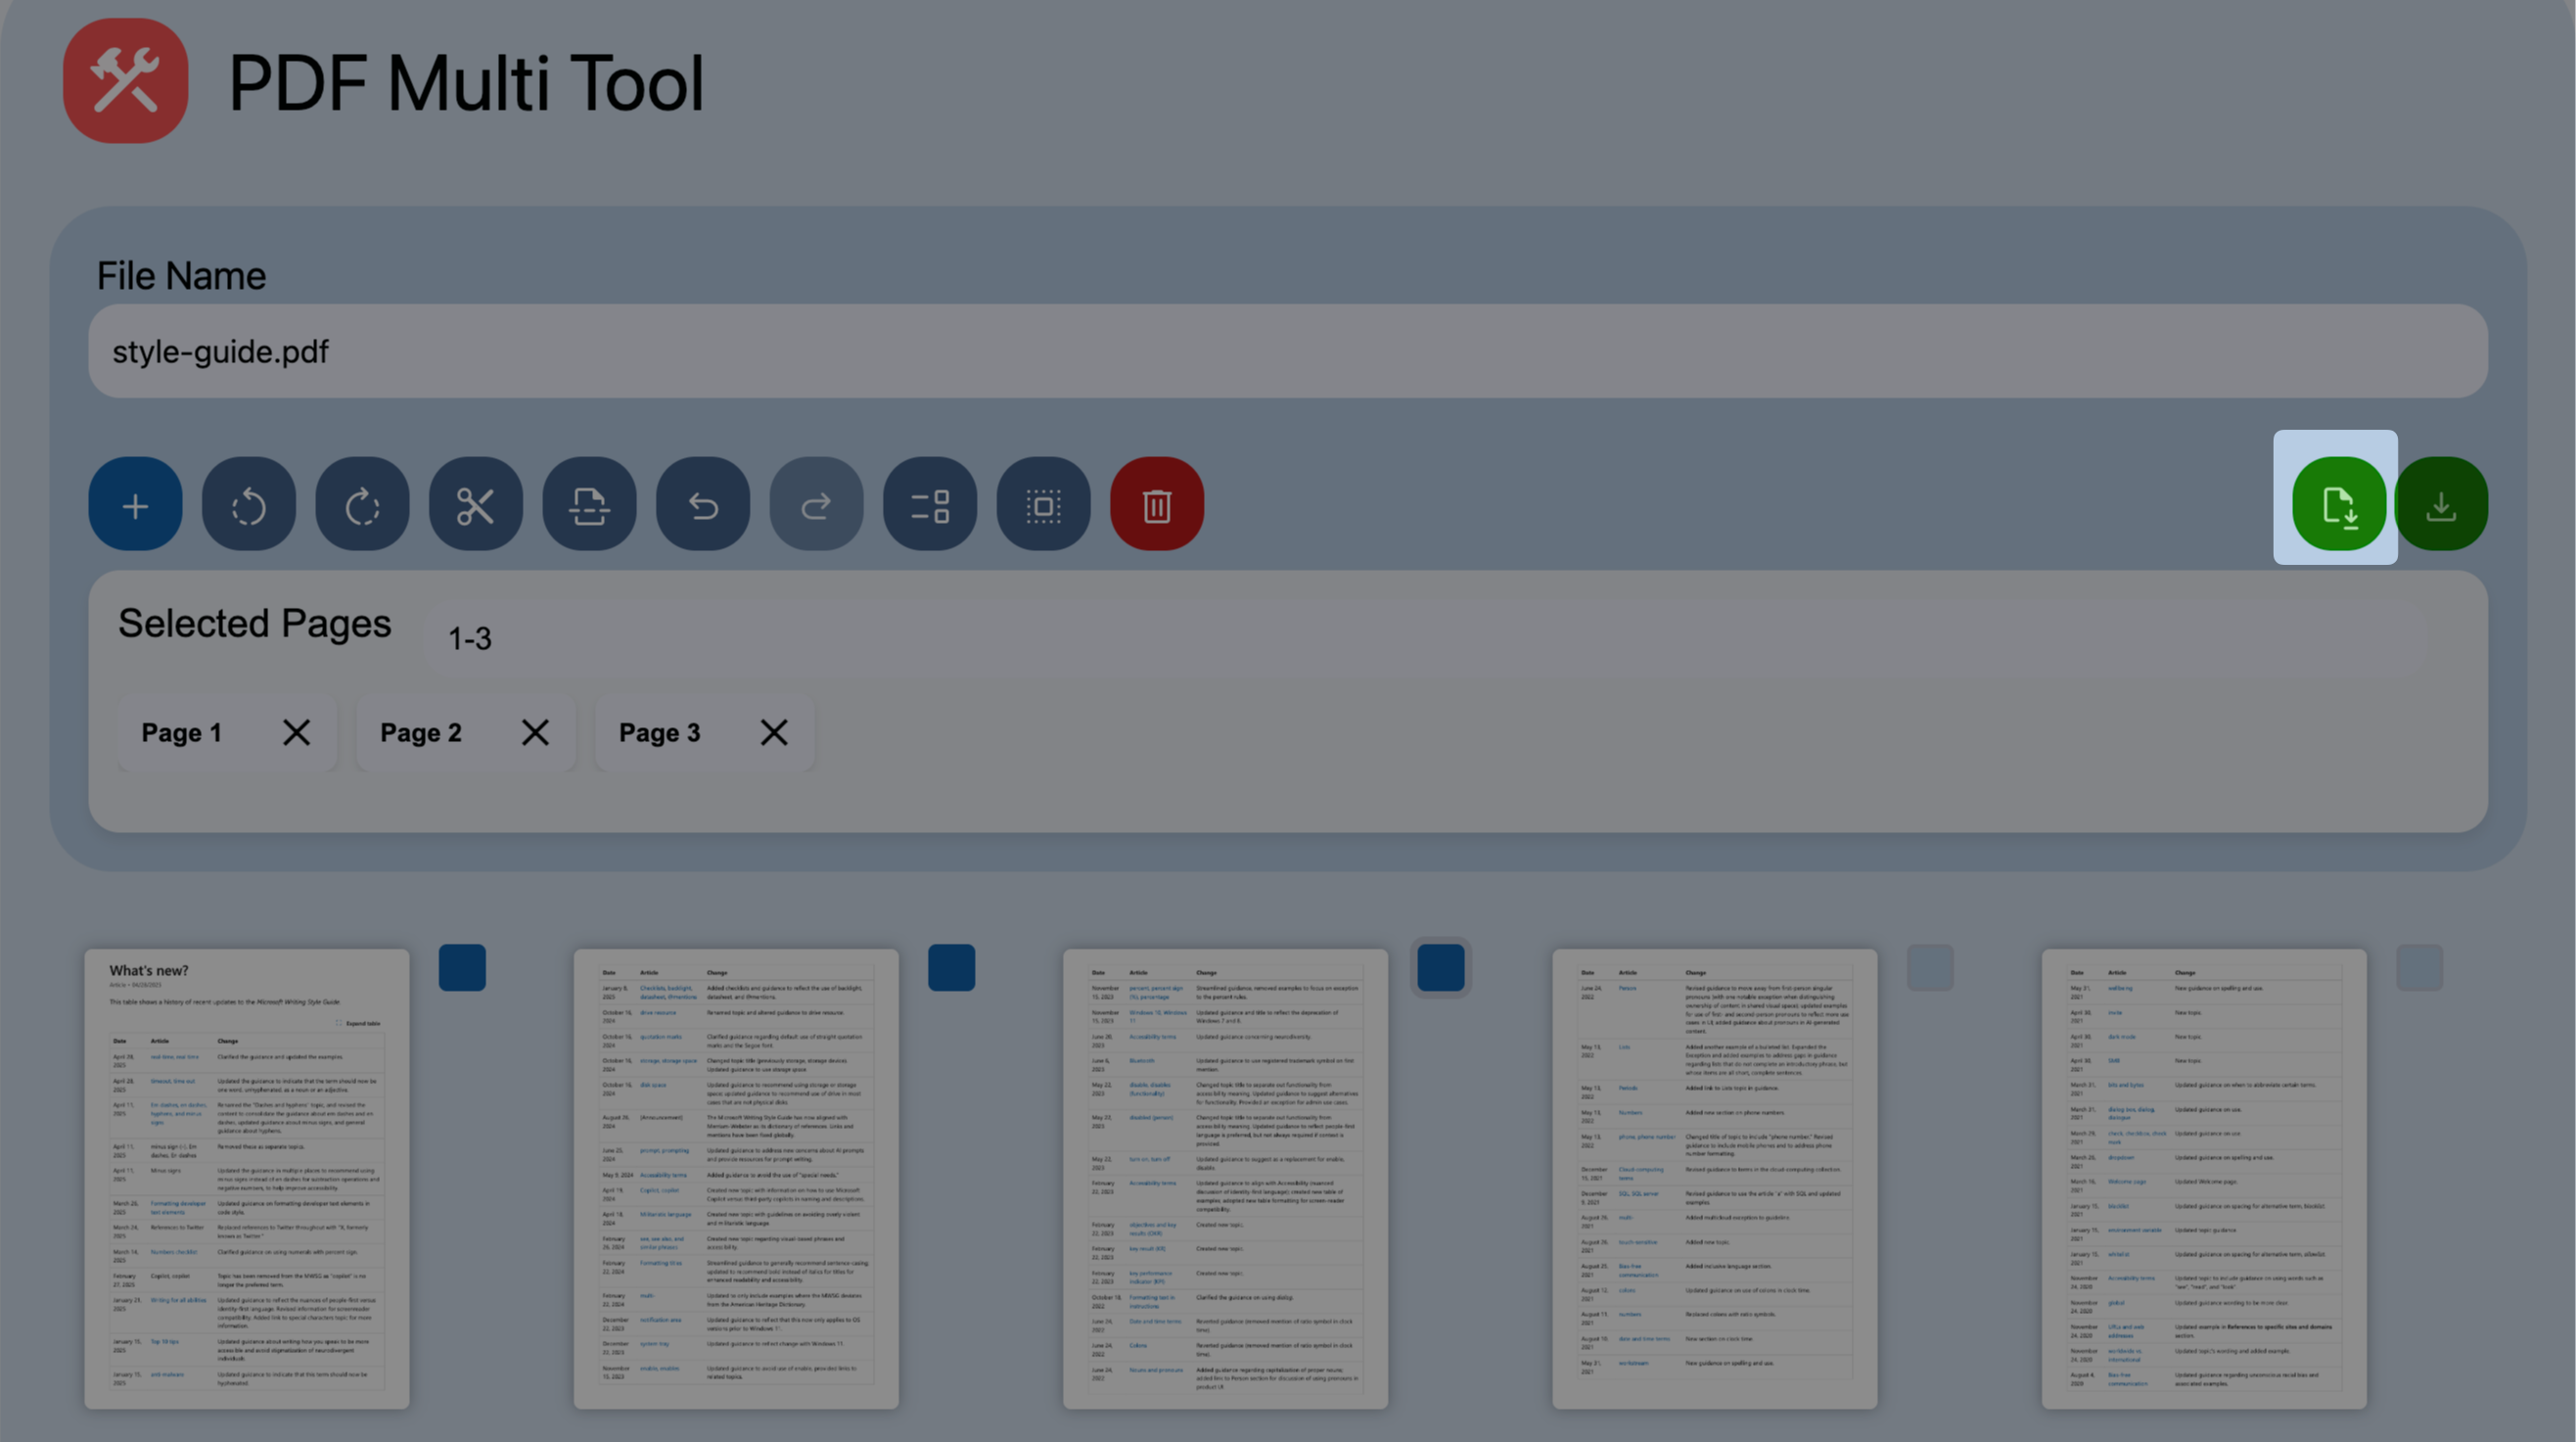This screenshot has width=2576, height=1442.
Task: Redo the last action
Action: click(816, 504)
